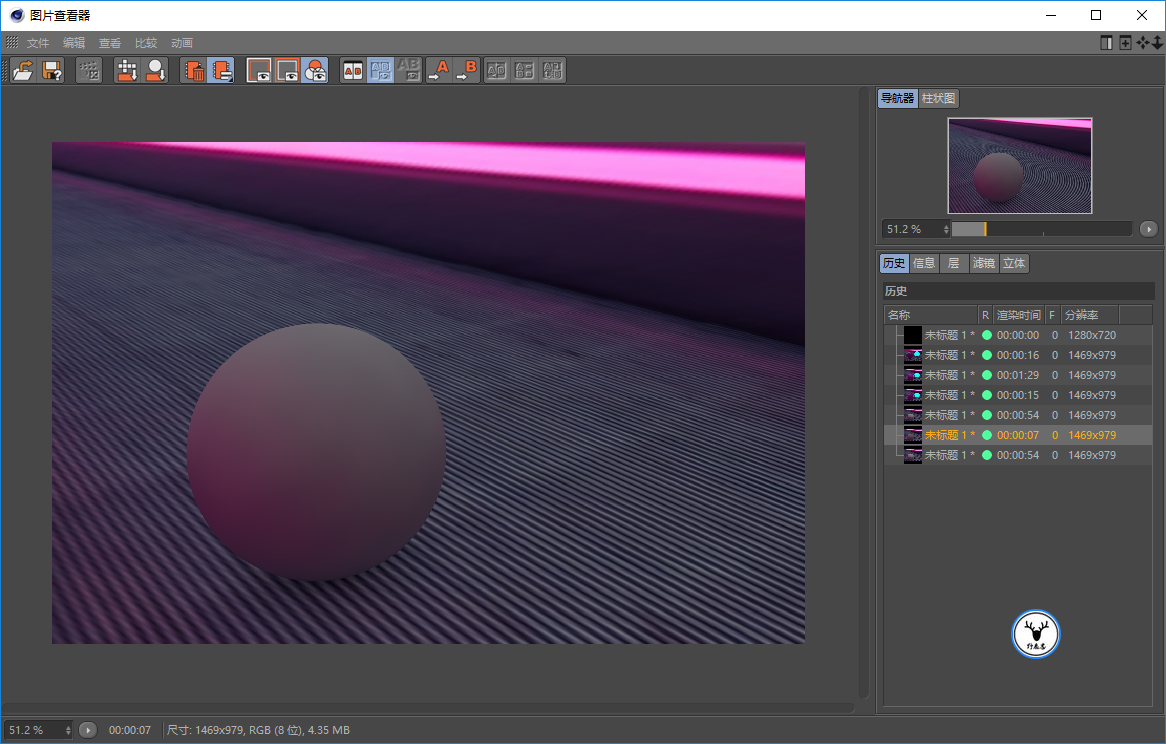Toggle the green R dot for the 00:01:29 render
The image size is (1166, 744).
[x=986, y=375]
